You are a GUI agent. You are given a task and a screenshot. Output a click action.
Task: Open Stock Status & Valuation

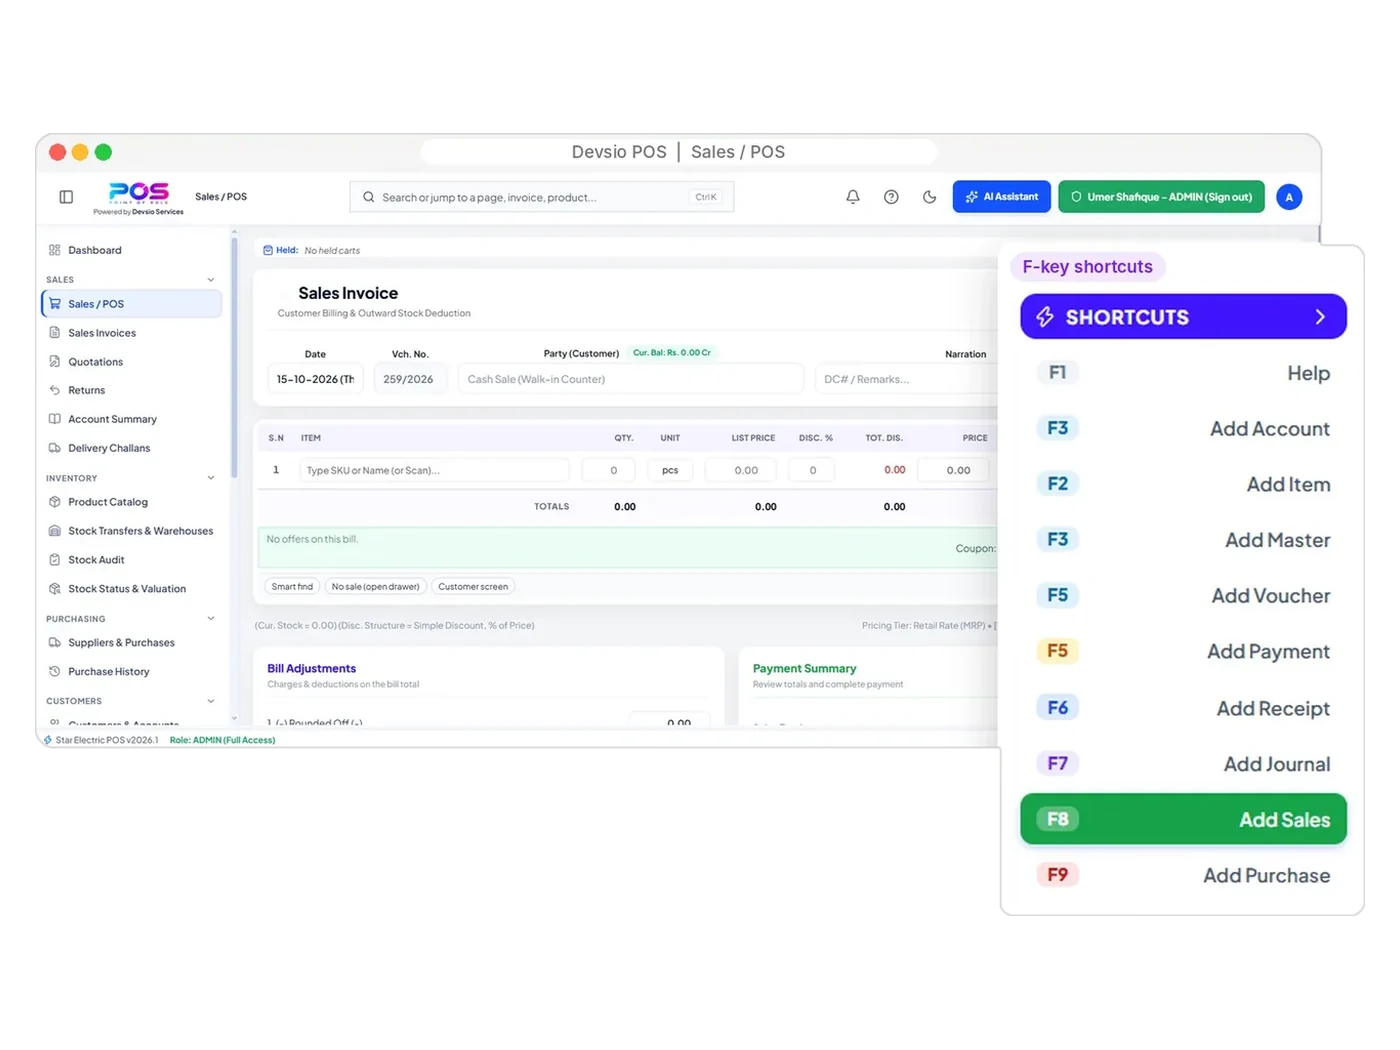coord(127,589)
